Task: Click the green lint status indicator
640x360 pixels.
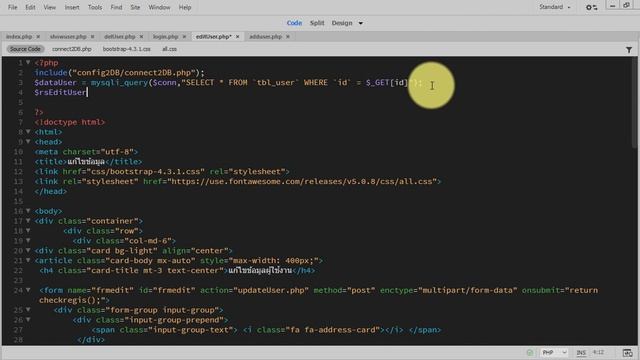Action: click(530, 352)
